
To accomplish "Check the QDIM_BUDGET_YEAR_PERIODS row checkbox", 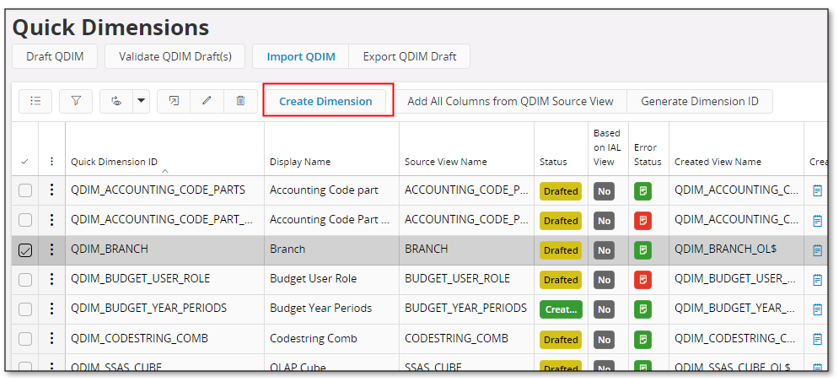I will (x=25, y=309).
